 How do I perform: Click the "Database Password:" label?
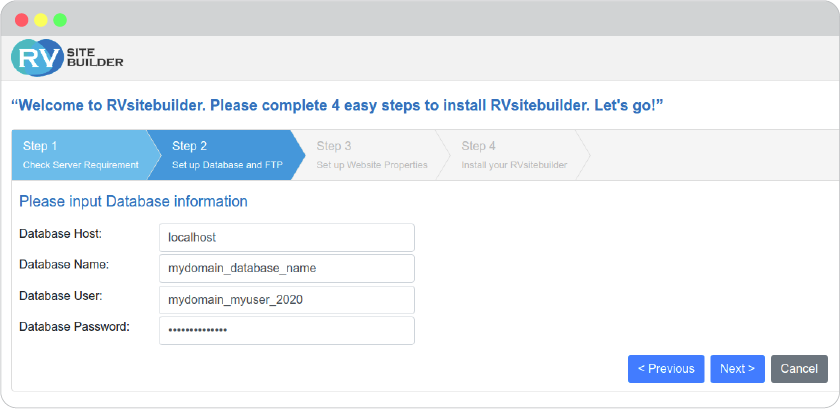pyautogui.click(x=74, y=326)
